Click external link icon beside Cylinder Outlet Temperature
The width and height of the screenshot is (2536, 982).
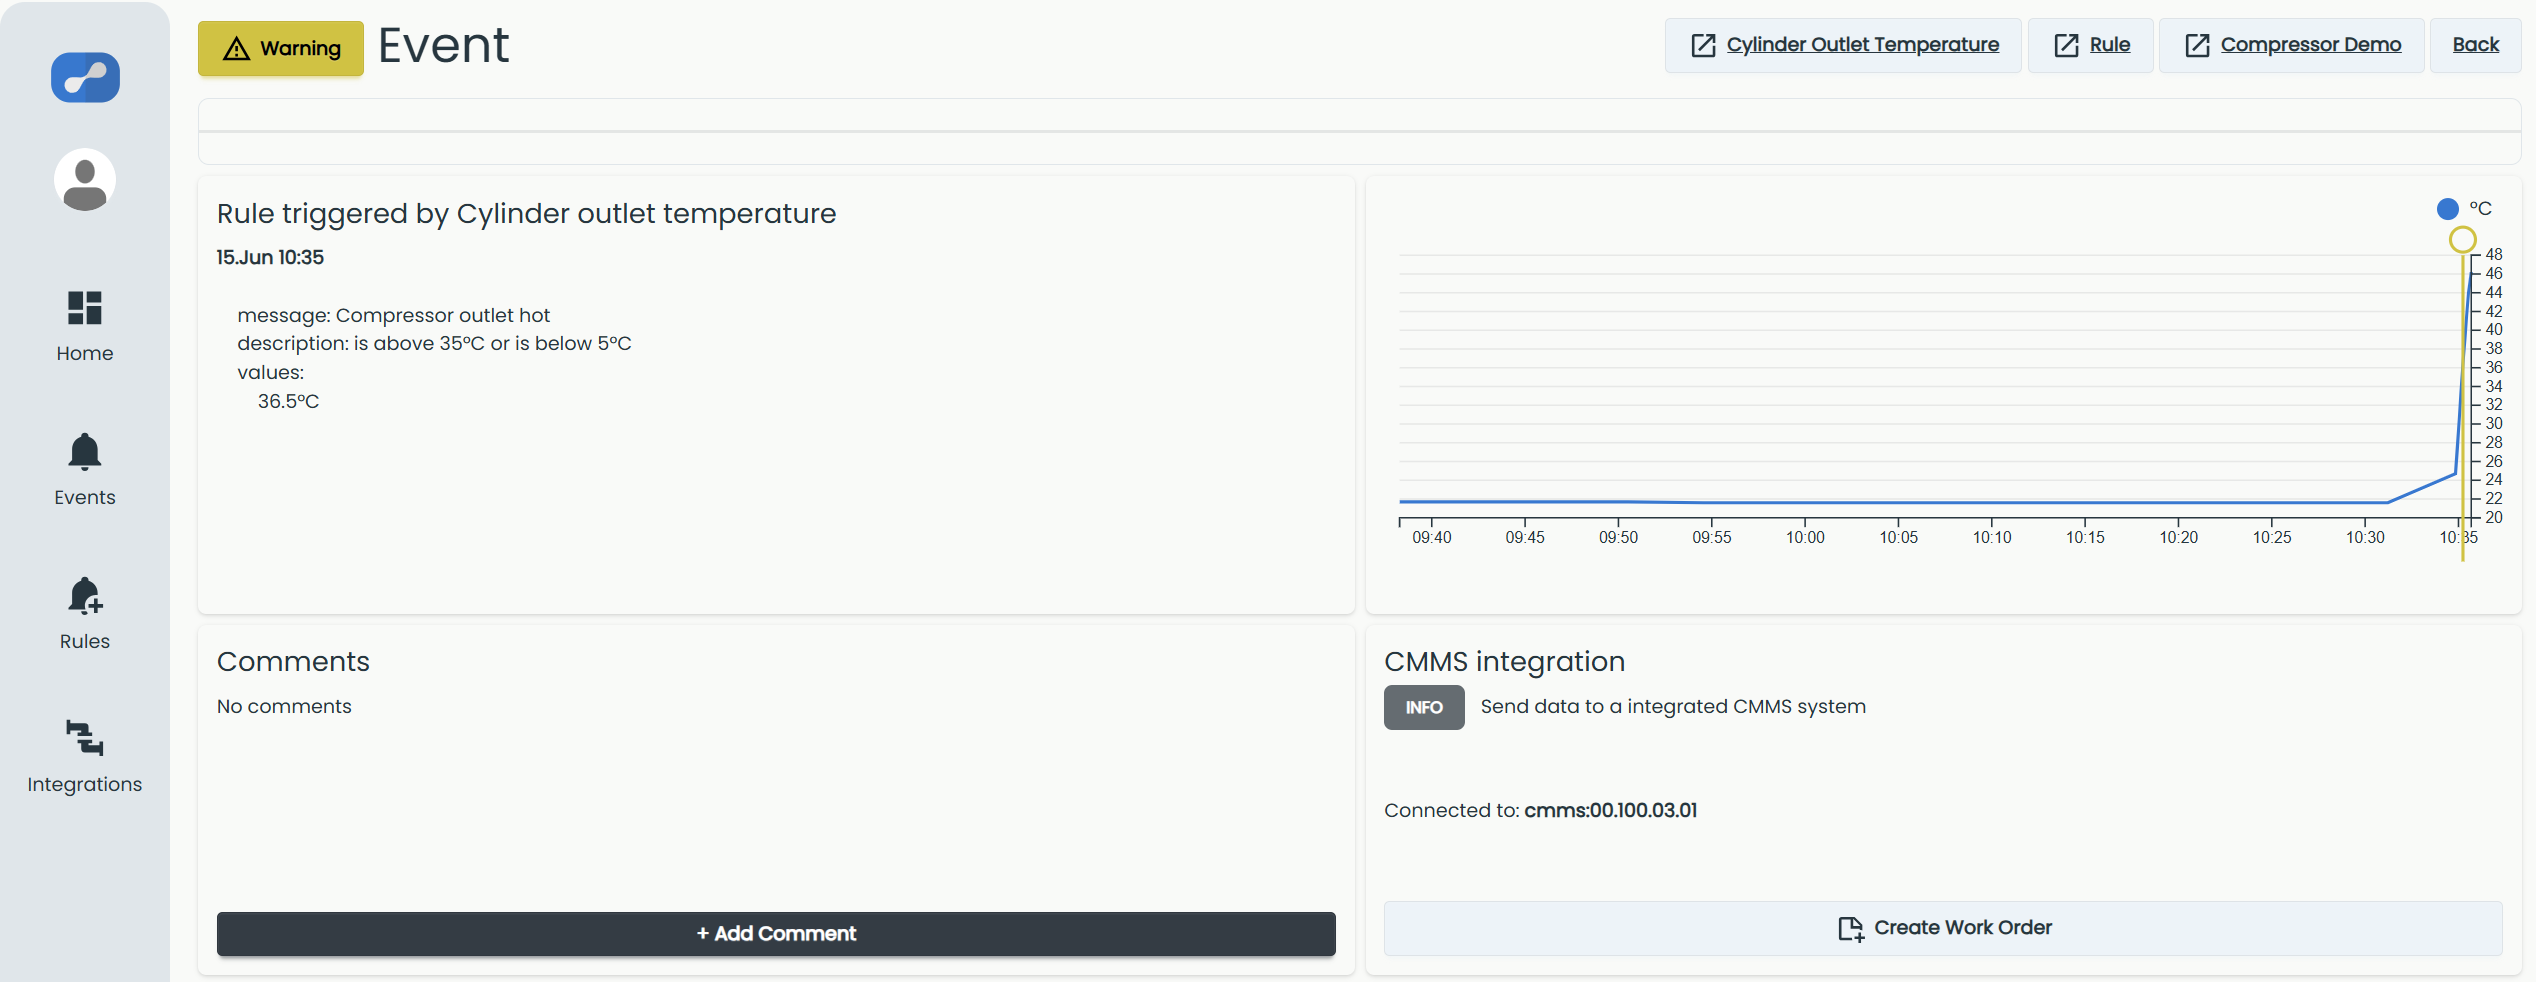(x=1703, y=45)
